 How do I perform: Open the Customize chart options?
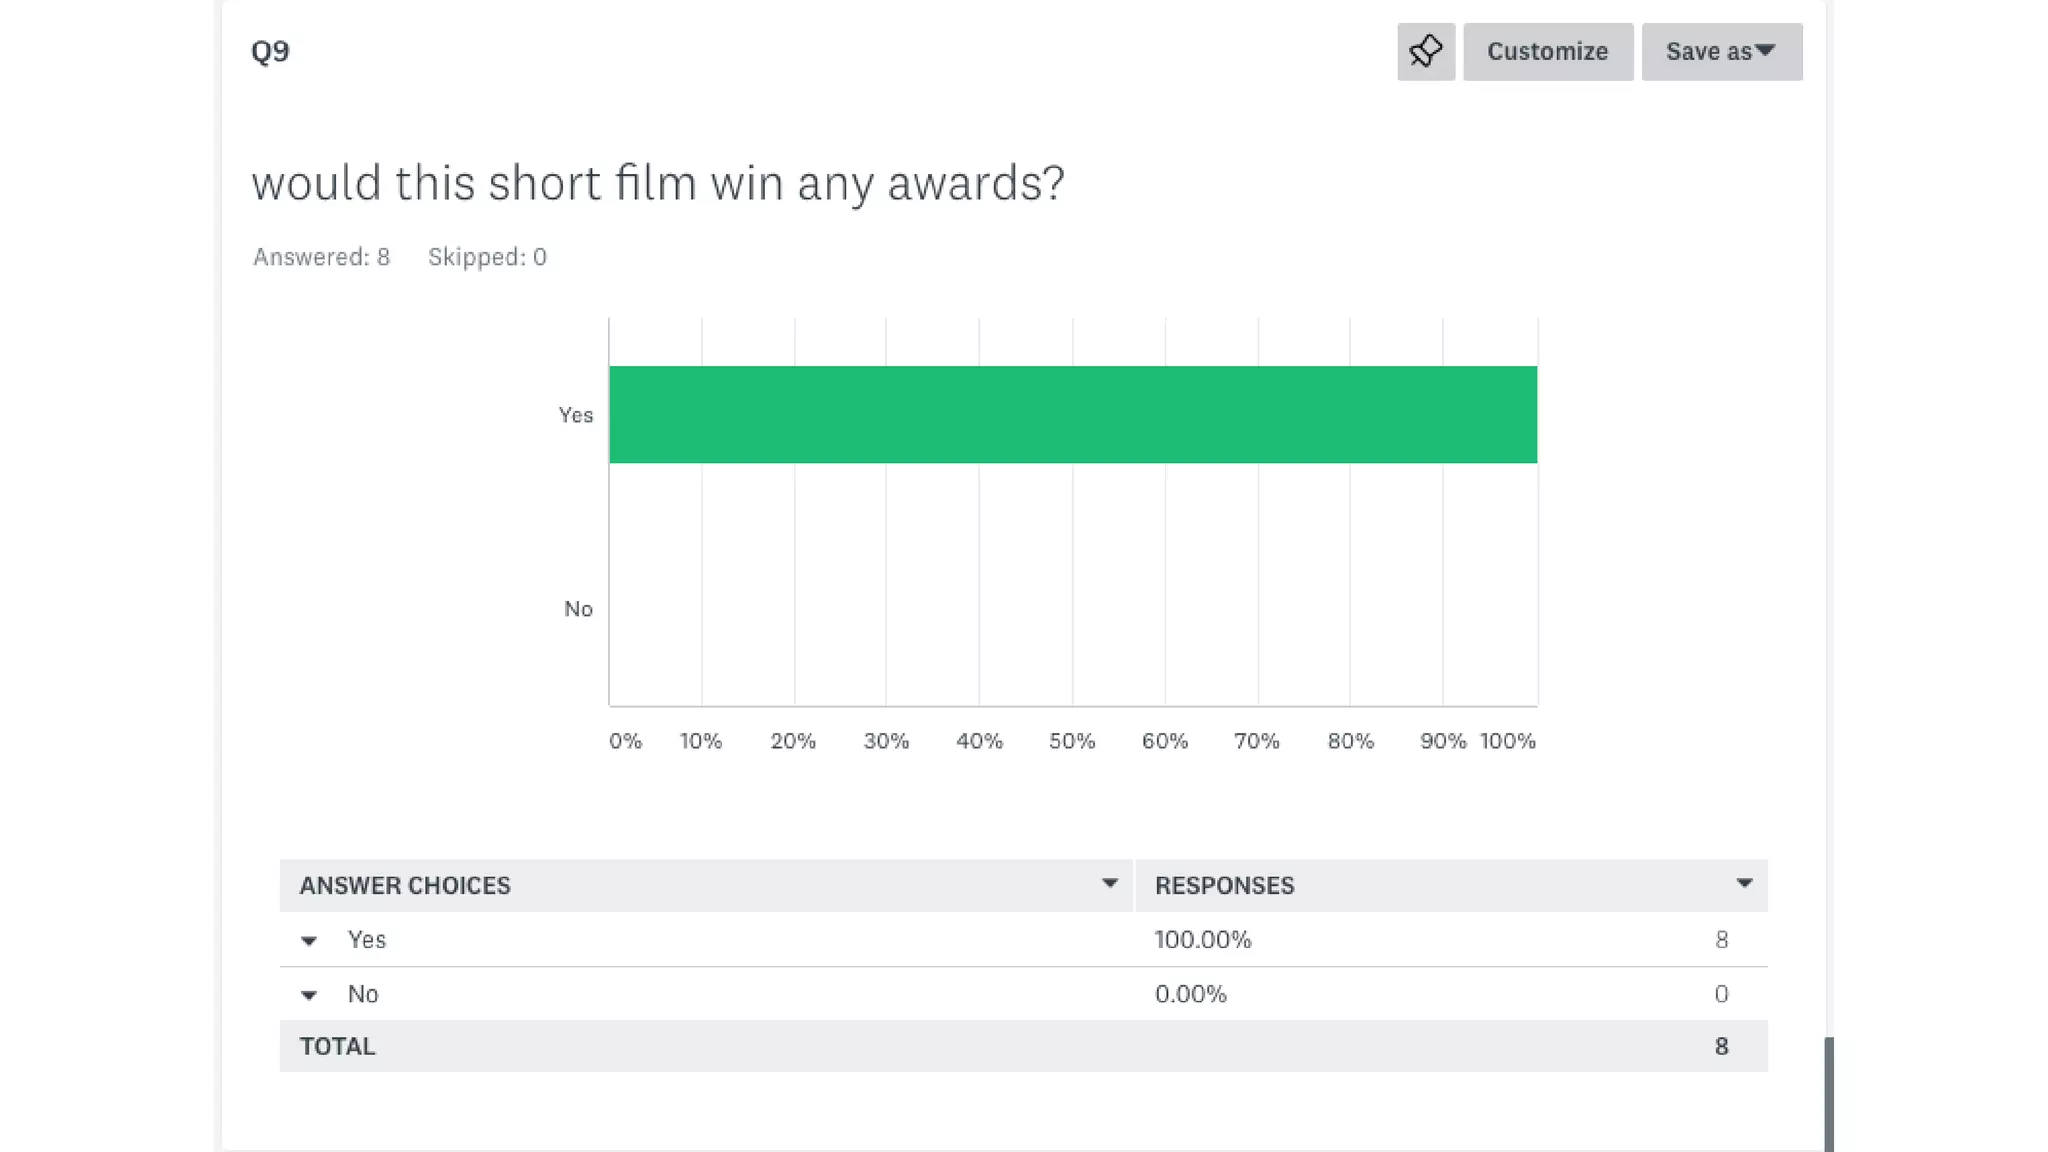tap(1547, 51)
